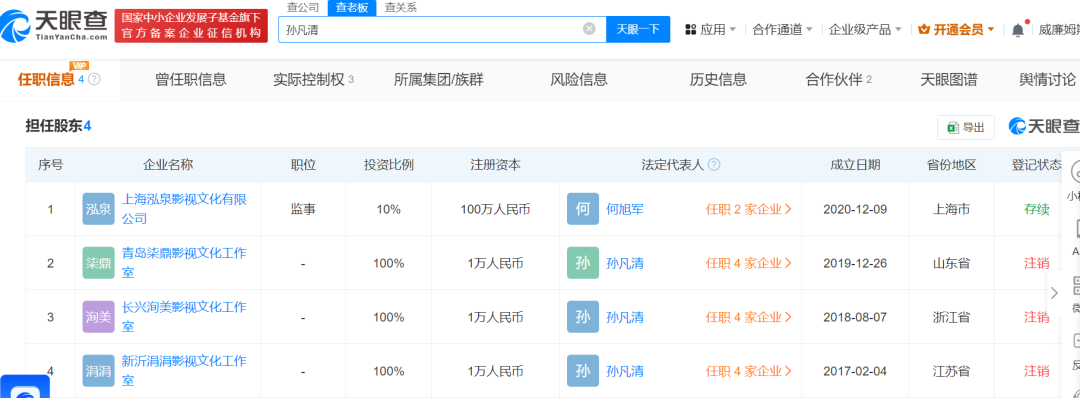Click the 何 avatar icon
Image resolution: width=1080 pixels, height=398 pixels.
[x=583, y=209]
